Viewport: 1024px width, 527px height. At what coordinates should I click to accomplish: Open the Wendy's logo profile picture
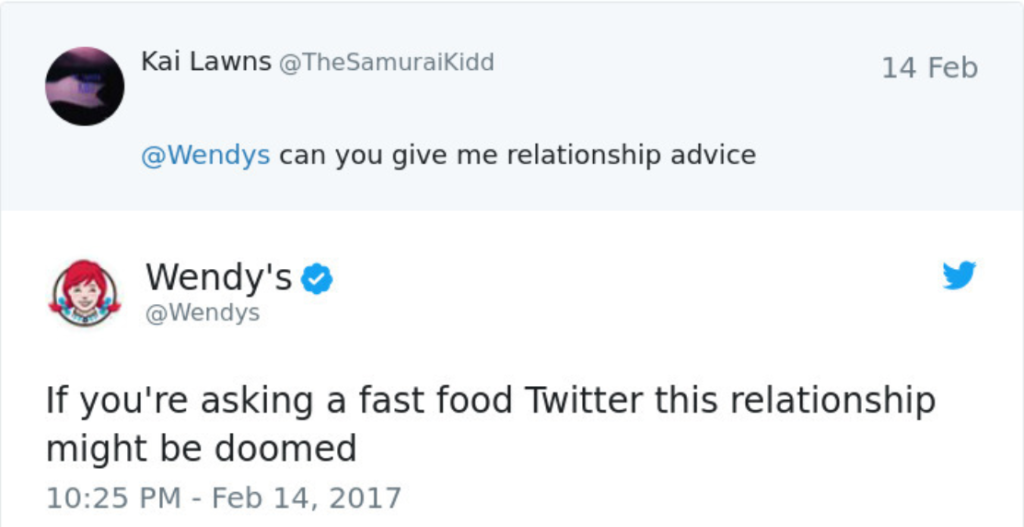(x=85, y=292)
